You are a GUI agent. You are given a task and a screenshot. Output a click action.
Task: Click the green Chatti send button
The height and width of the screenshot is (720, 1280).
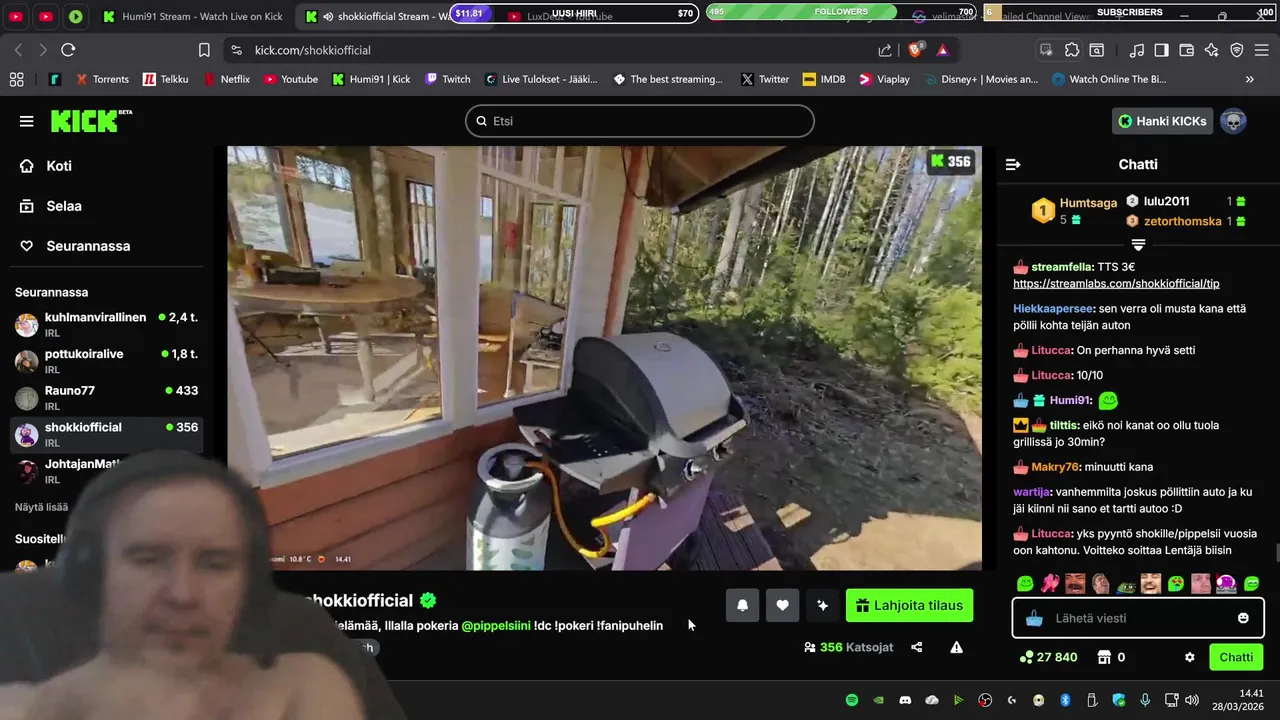(1236, 657)
